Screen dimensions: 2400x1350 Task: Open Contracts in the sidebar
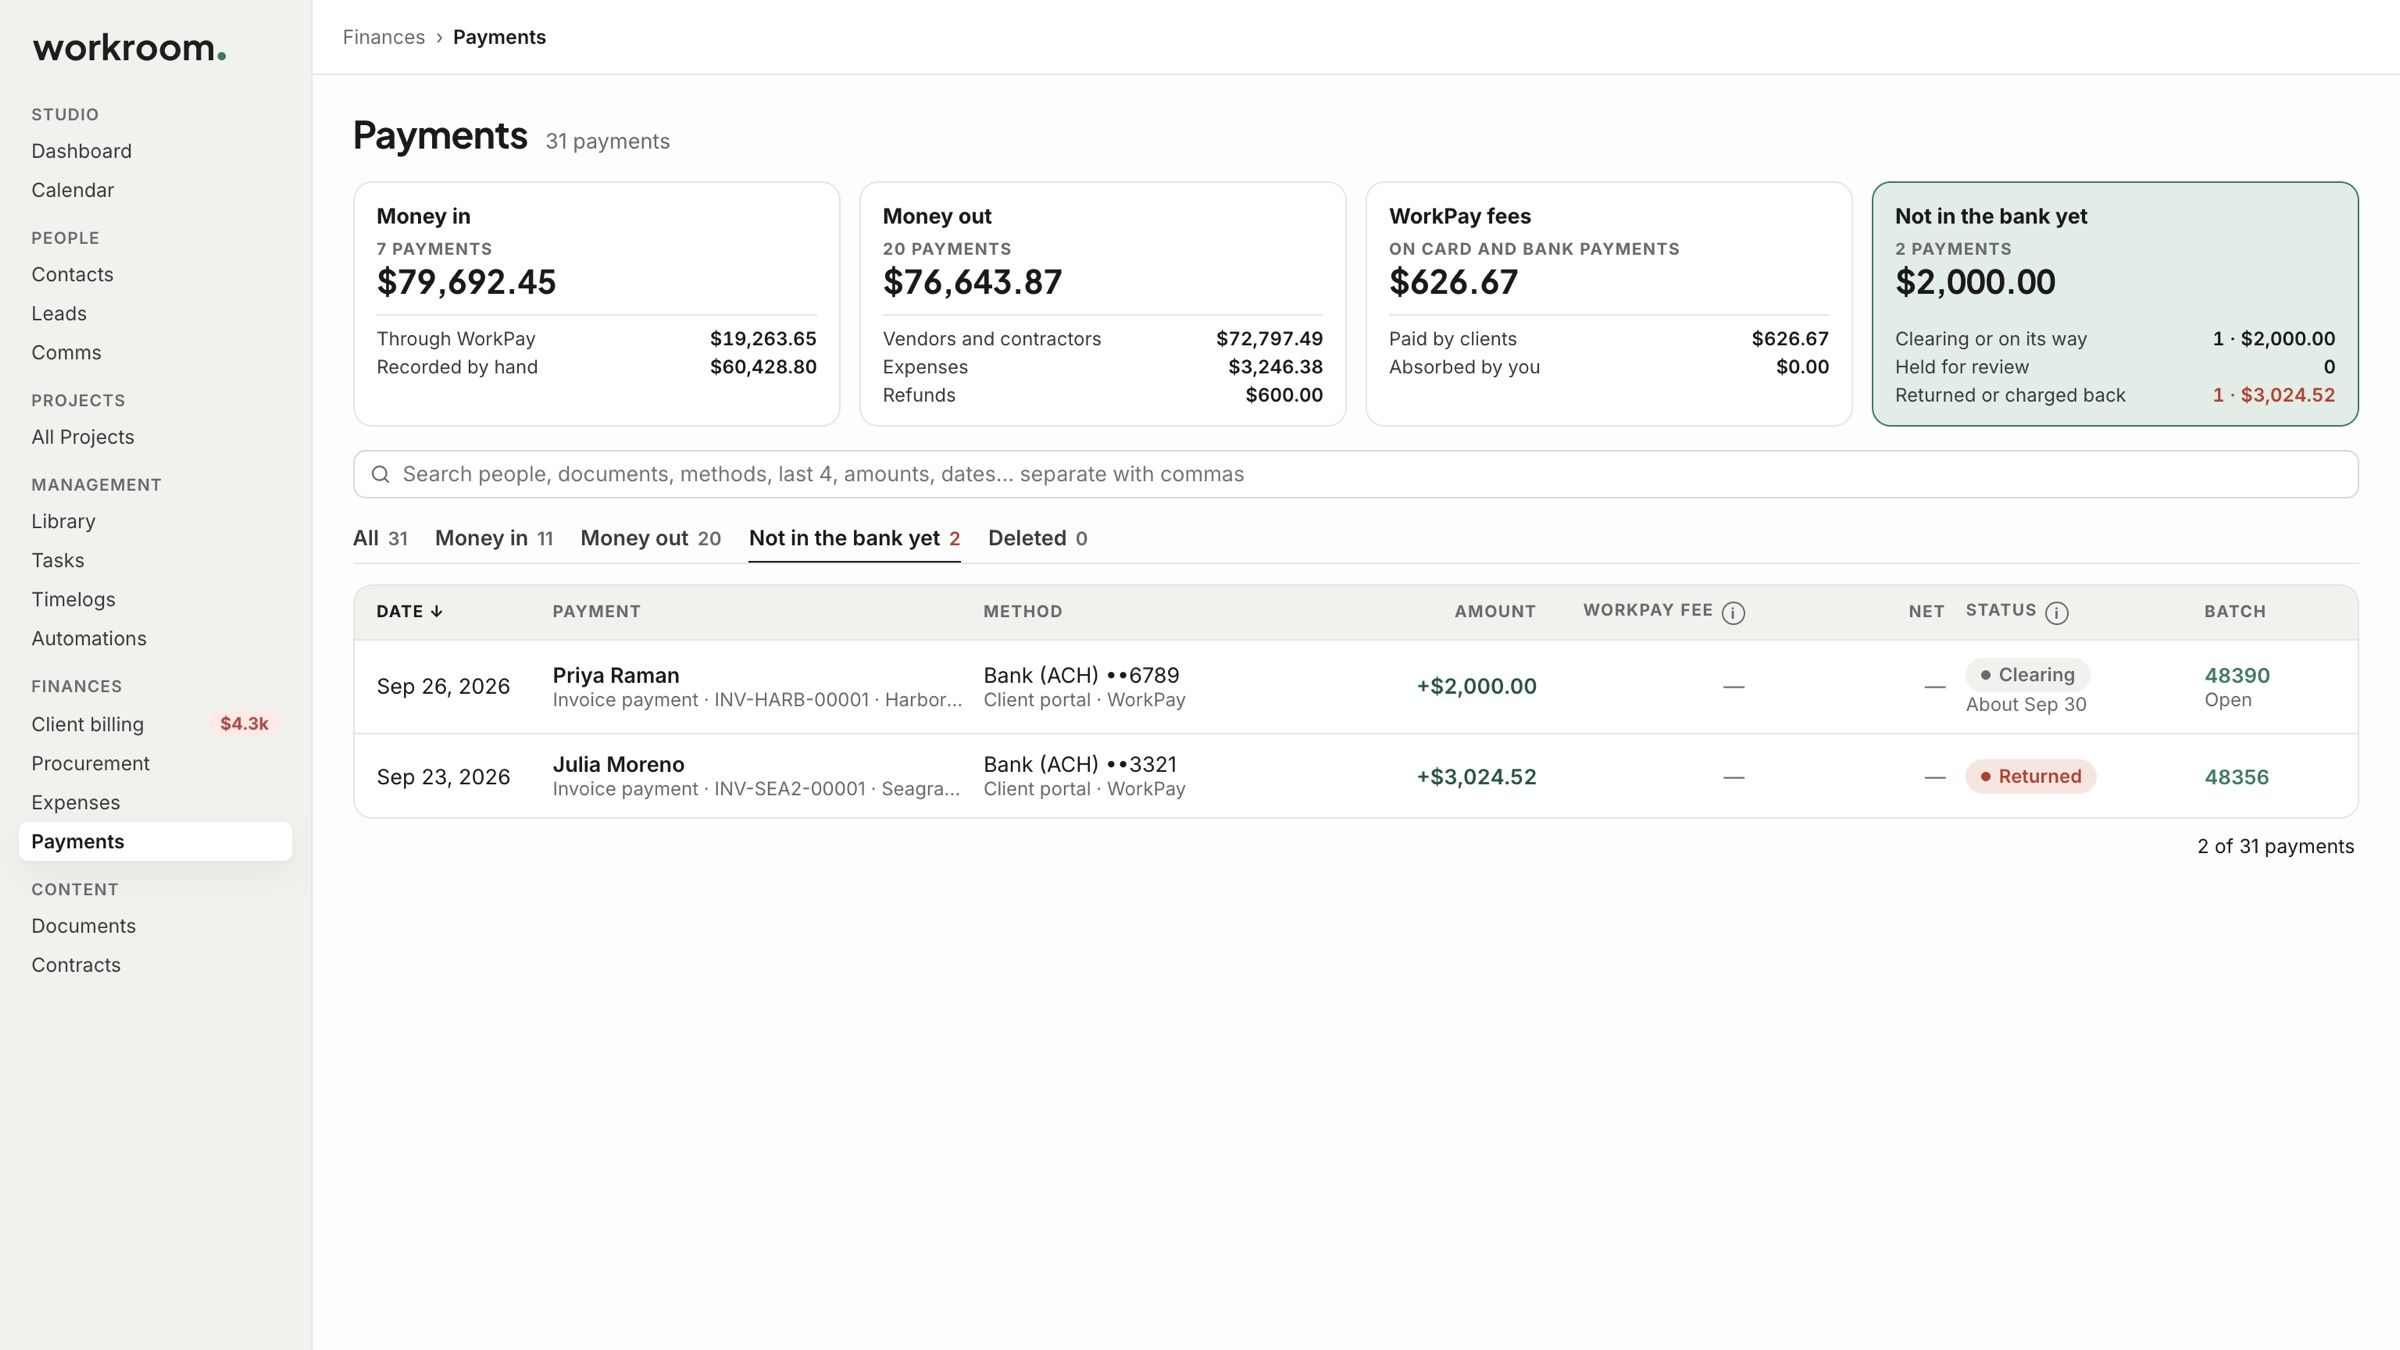76,965
